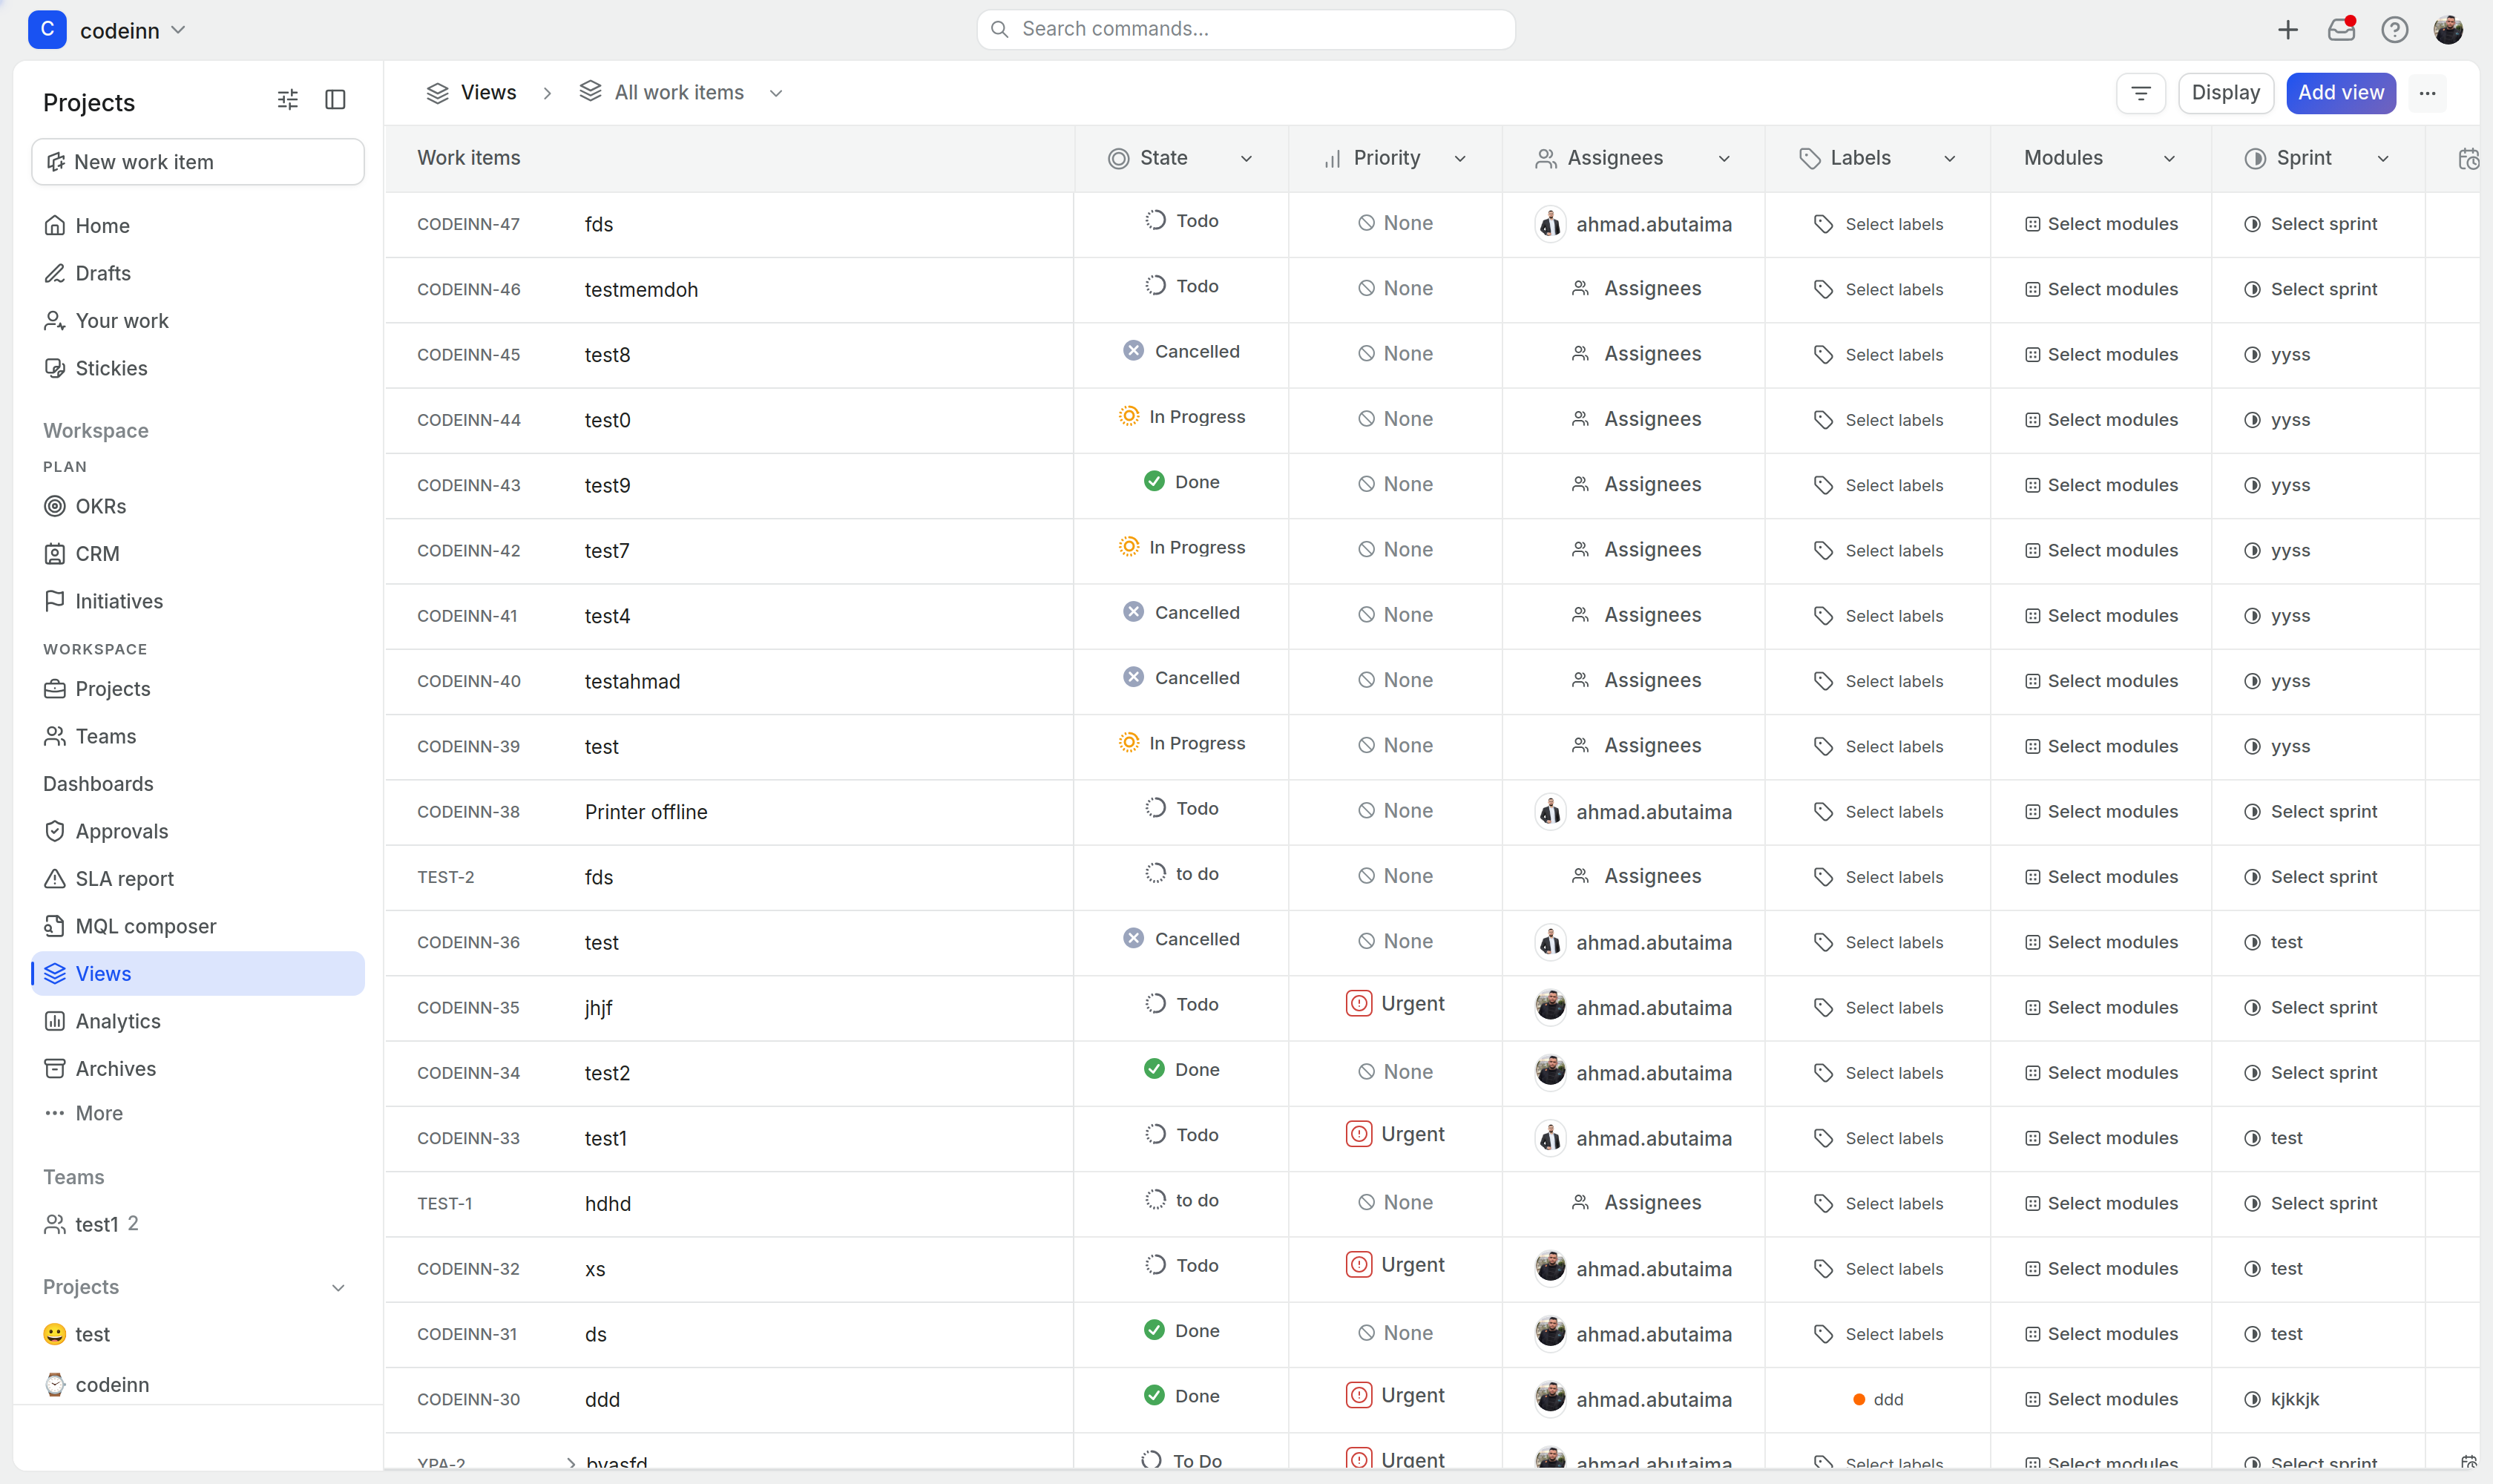The width and height of the screenshot is (2493, 1484).
Task: Click the assignee avatar for Printer offline
Action: tap(1550, 811)
